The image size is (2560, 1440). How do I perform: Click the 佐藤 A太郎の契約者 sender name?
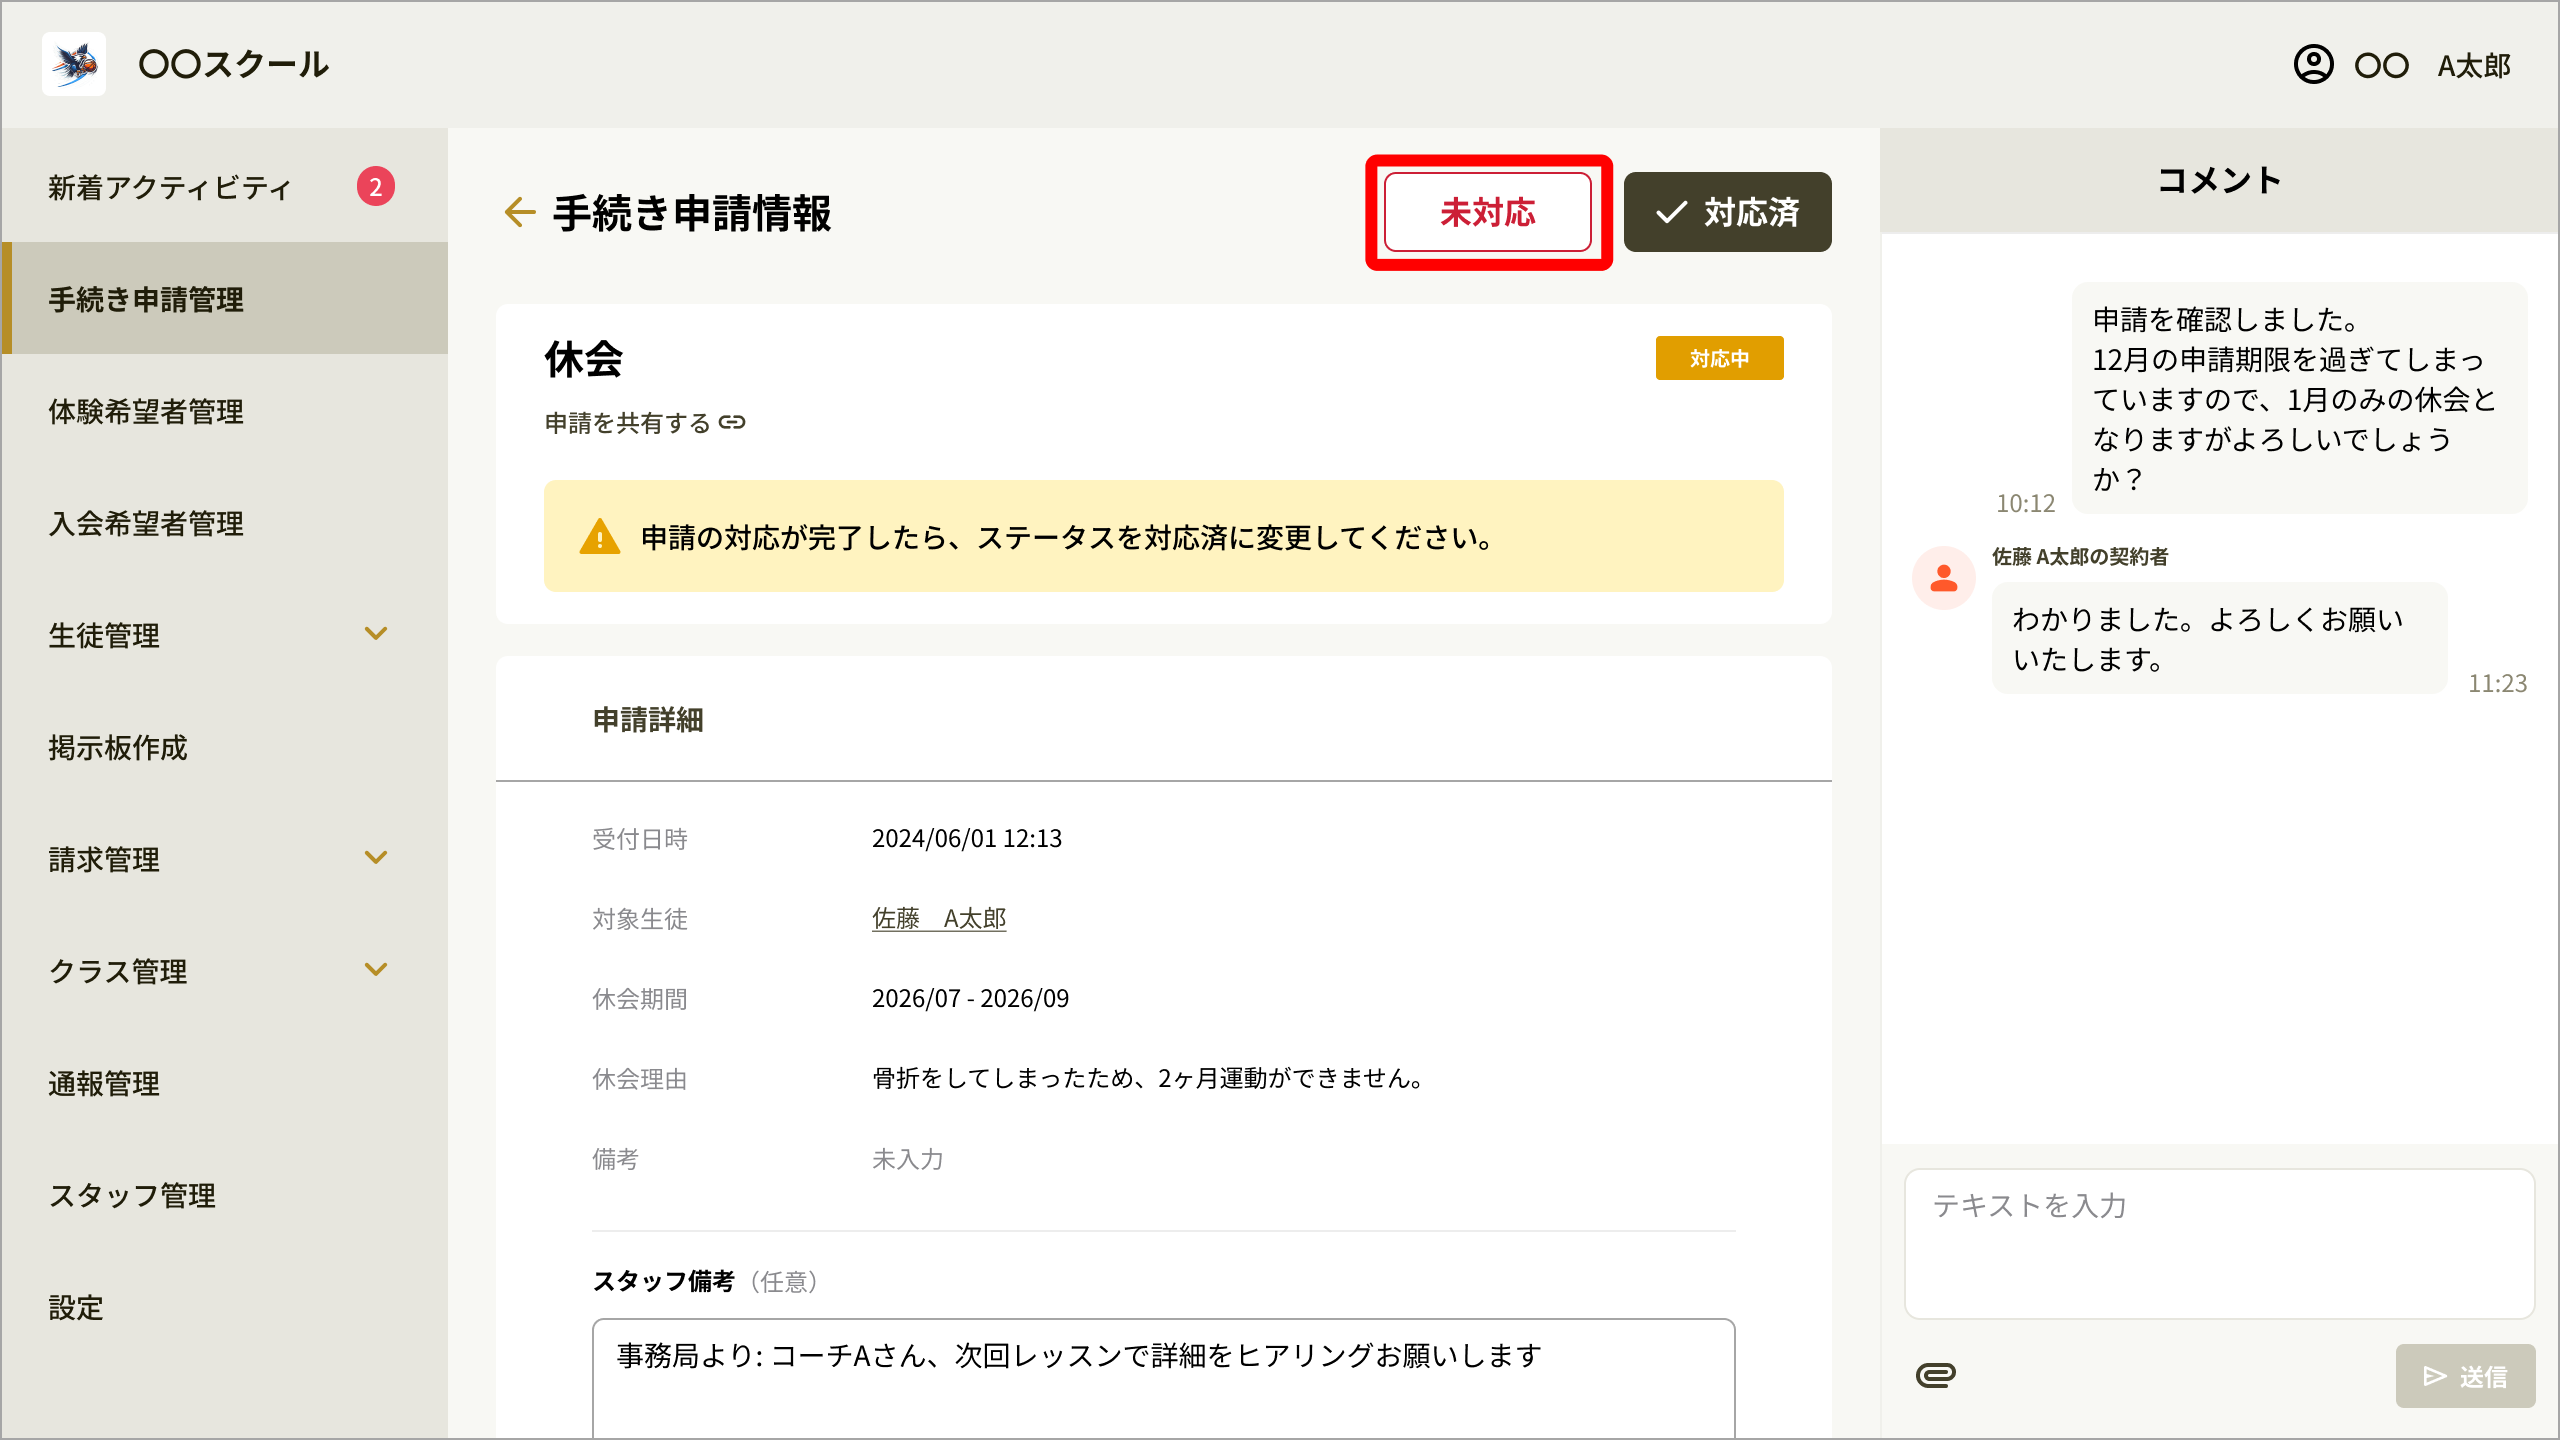(x=2080, y=556)
